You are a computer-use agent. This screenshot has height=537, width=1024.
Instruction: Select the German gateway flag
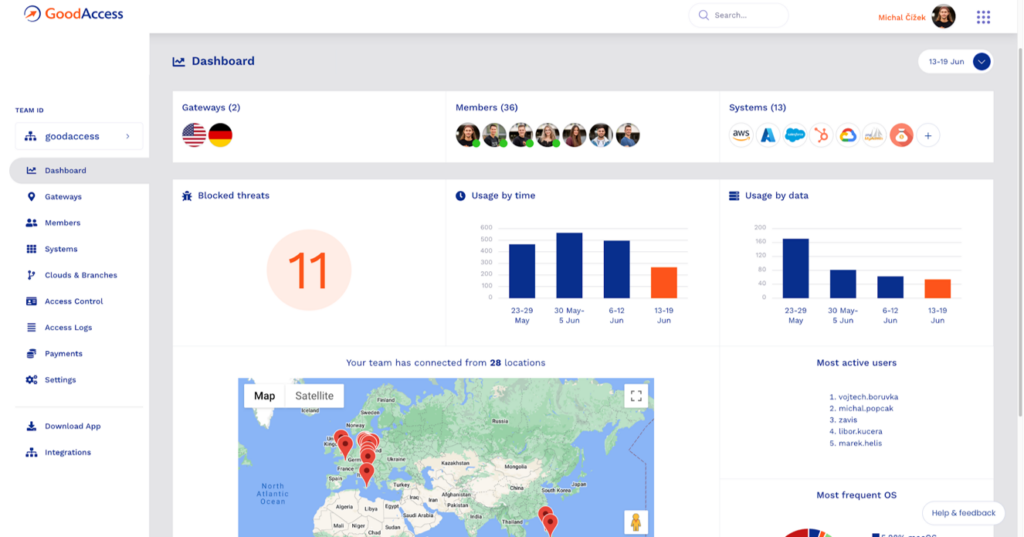(x=220, y=135)
